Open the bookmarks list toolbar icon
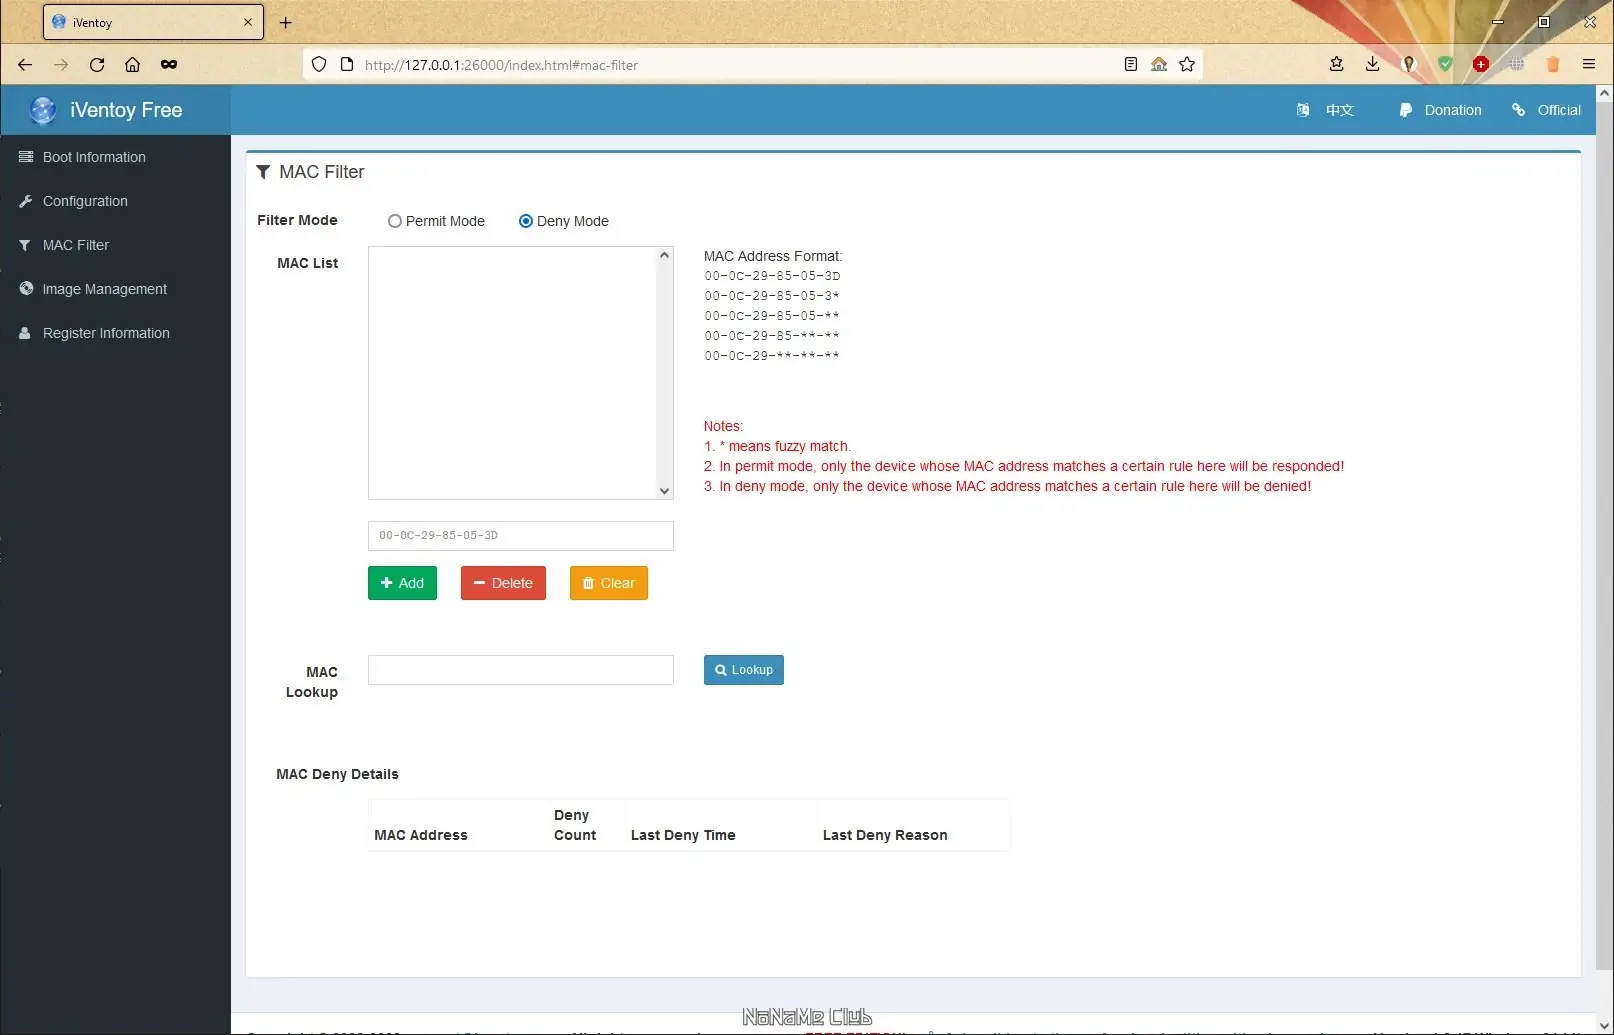 [x=1337, y=65]
